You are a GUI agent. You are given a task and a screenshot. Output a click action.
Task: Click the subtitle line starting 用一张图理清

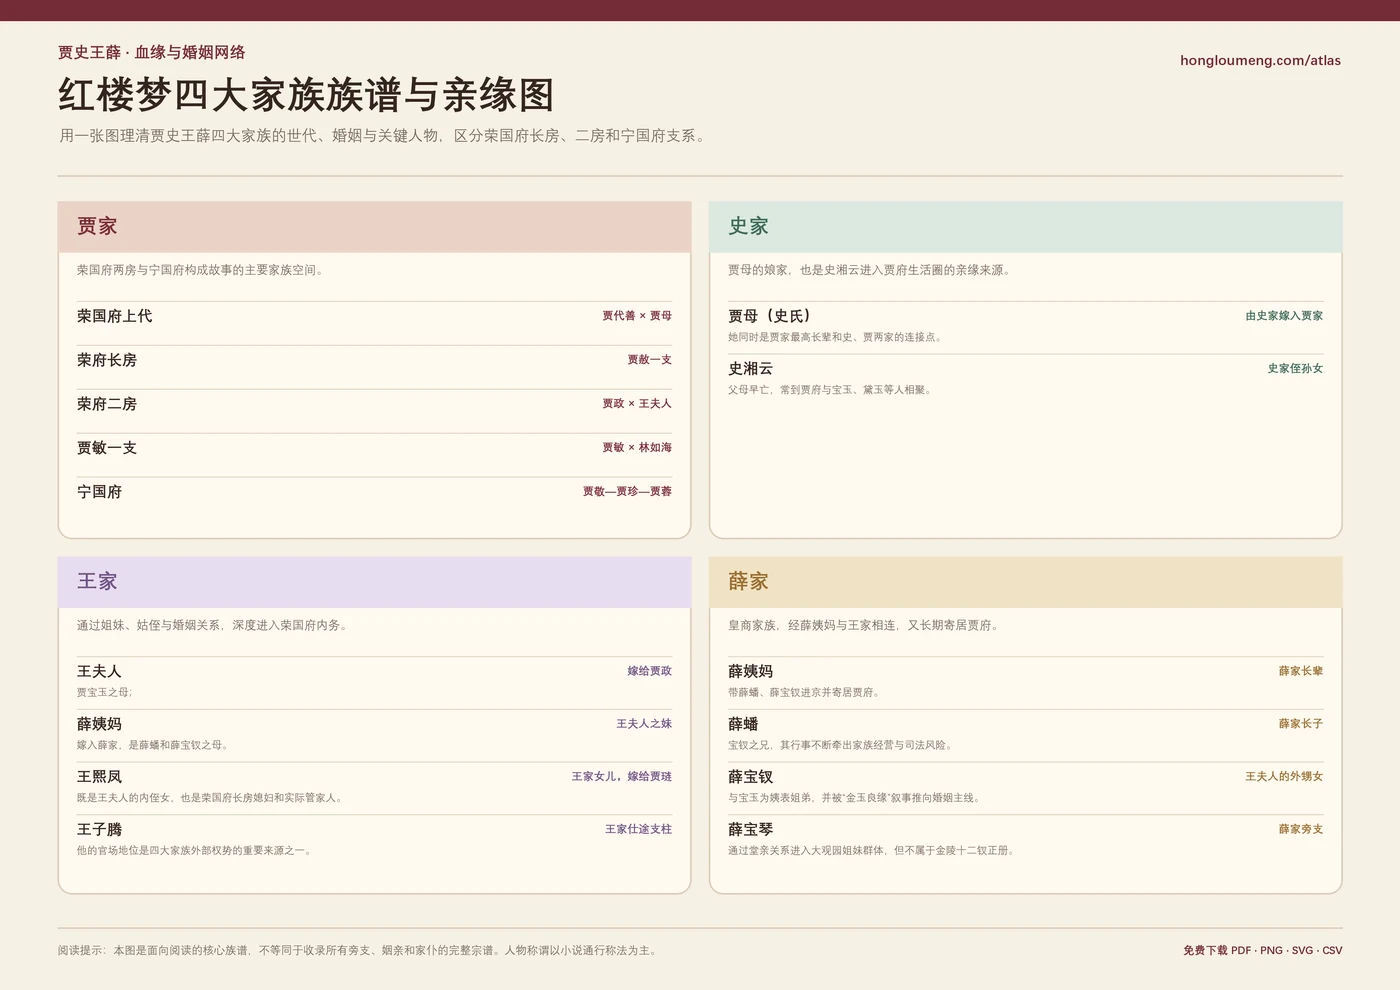click(x=384, y=136)
